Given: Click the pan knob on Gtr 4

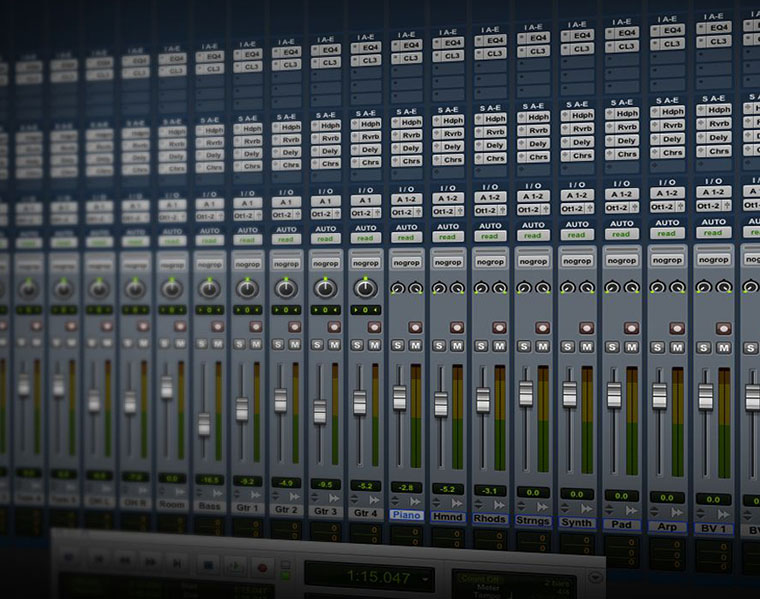Looking at the screenshot, I should pos(366,288).
